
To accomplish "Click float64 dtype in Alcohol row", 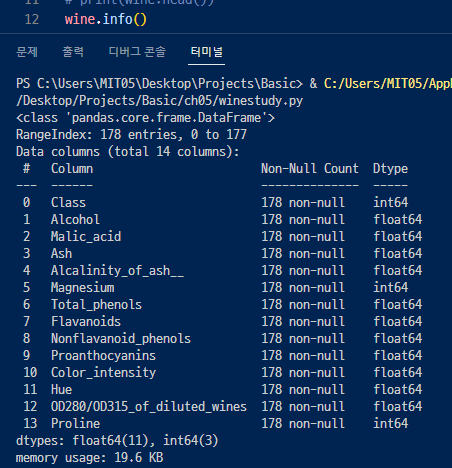I will (x=397, y=220).
